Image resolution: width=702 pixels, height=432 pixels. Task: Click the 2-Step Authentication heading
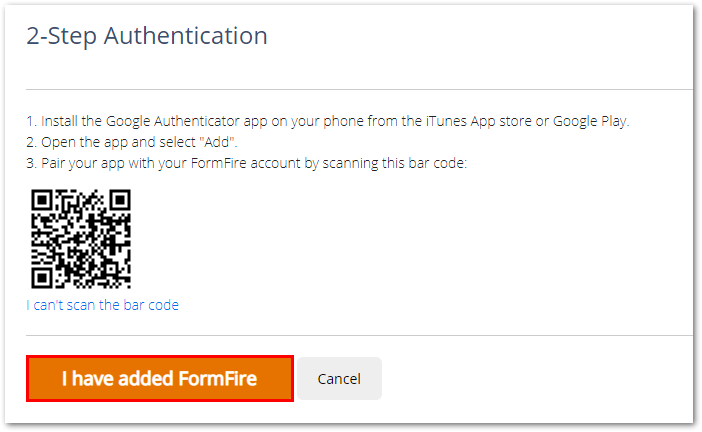coord(147,36)
